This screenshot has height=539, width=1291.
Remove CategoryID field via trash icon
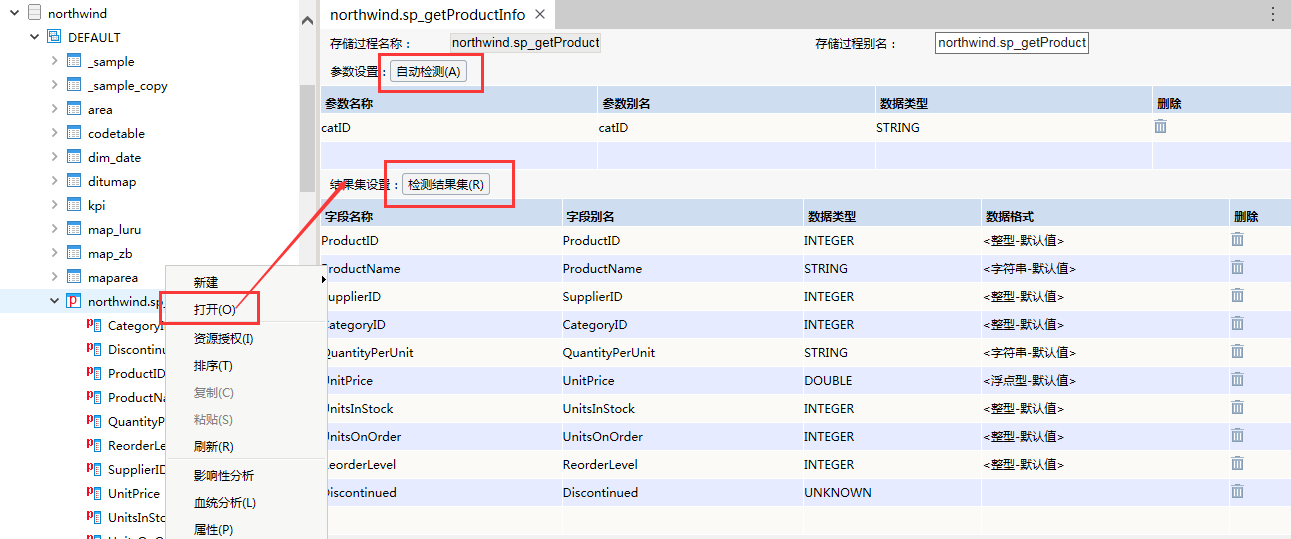tap(1237, 324)
